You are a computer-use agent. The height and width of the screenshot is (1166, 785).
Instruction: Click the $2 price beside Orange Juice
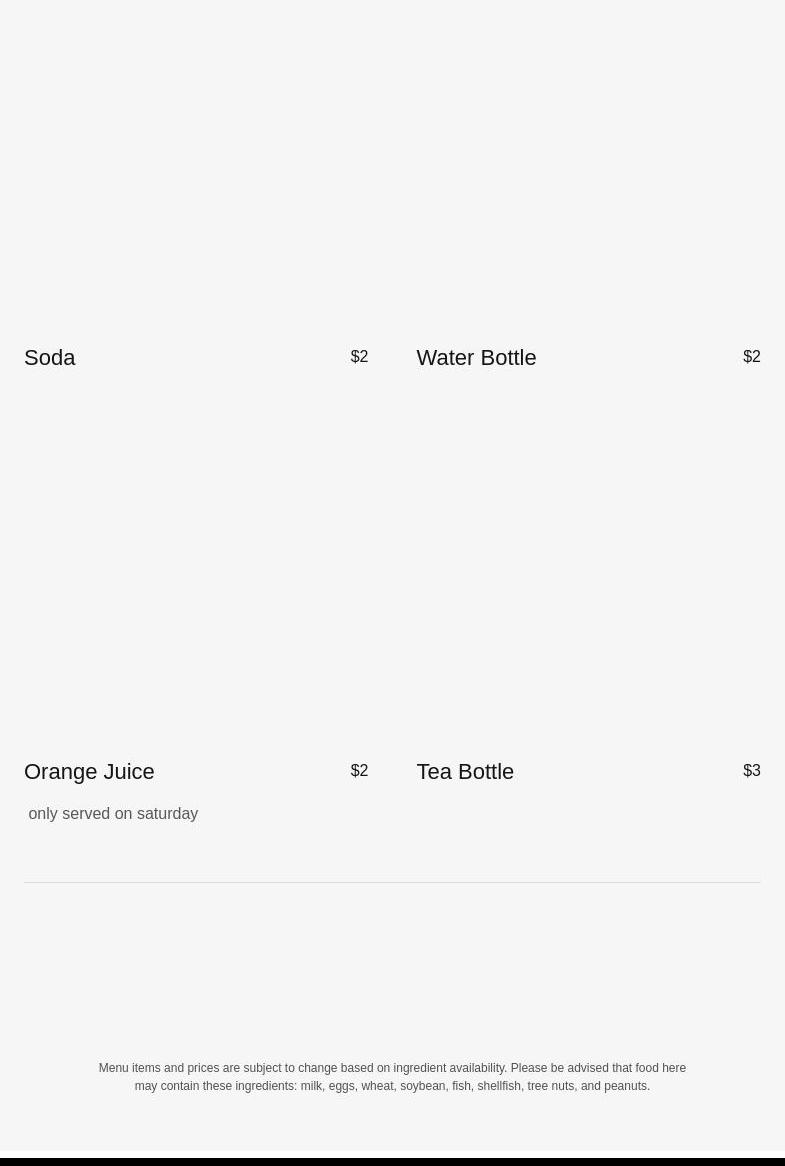coord(359,771)
